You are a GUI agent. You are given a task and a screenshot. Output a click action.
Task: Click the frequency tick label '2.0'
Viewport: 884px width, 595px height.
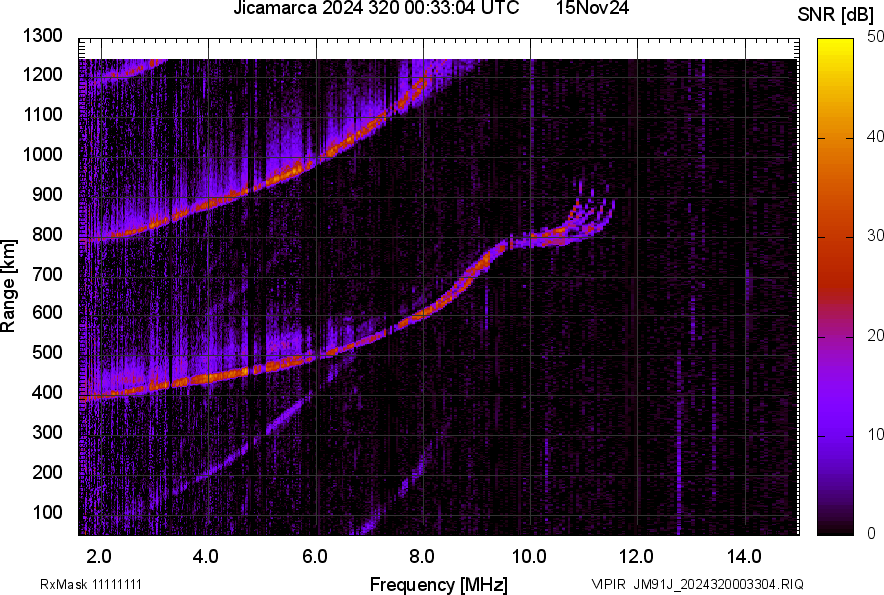coord(99,557)
